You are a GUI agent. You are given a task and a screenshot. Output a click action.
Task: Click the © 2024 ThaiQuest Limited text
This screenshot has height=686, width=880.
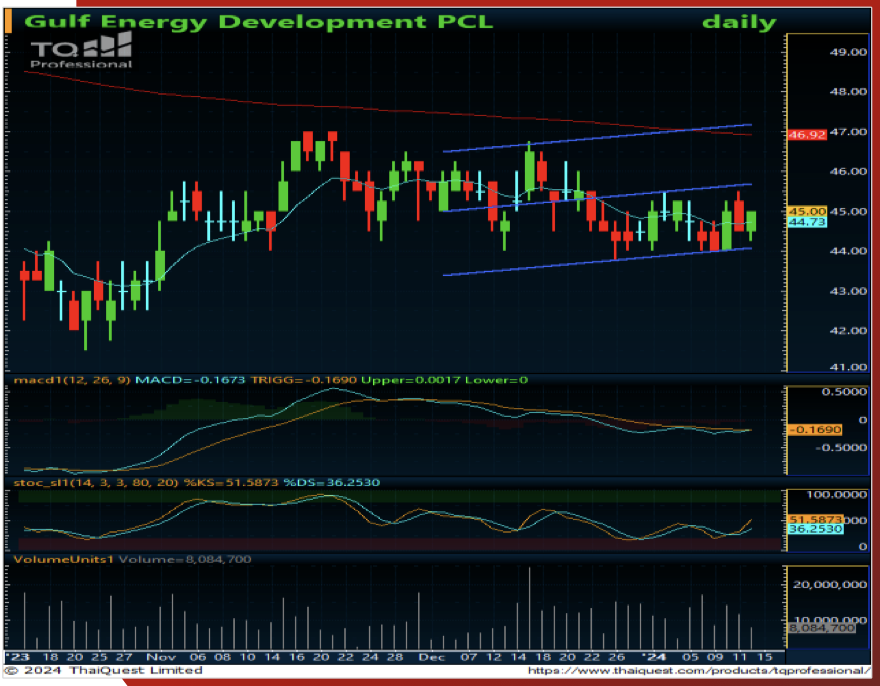[104, 671]
